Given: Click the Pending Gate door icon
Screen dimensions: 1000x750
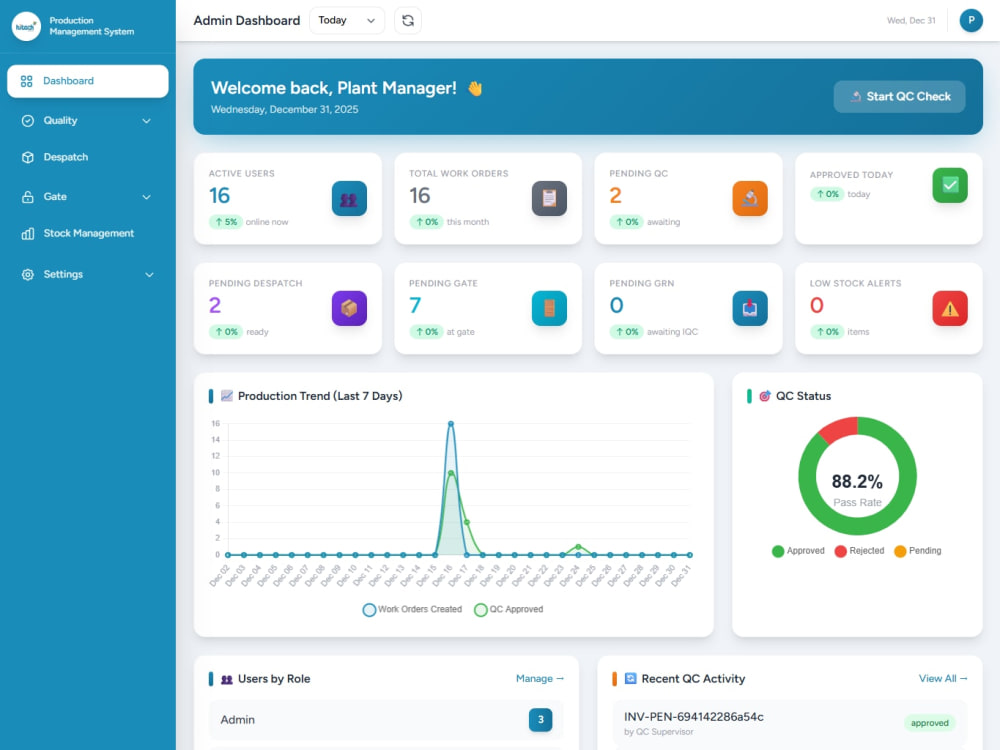Looking at the screenshot, I should click(549, 308).
